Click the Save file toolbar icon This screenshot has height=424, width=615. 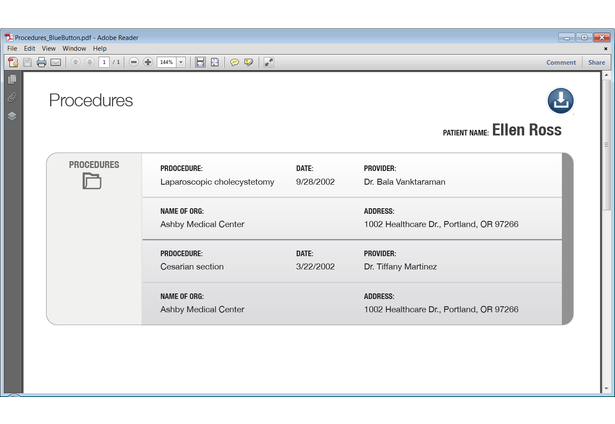click(27, 62)
